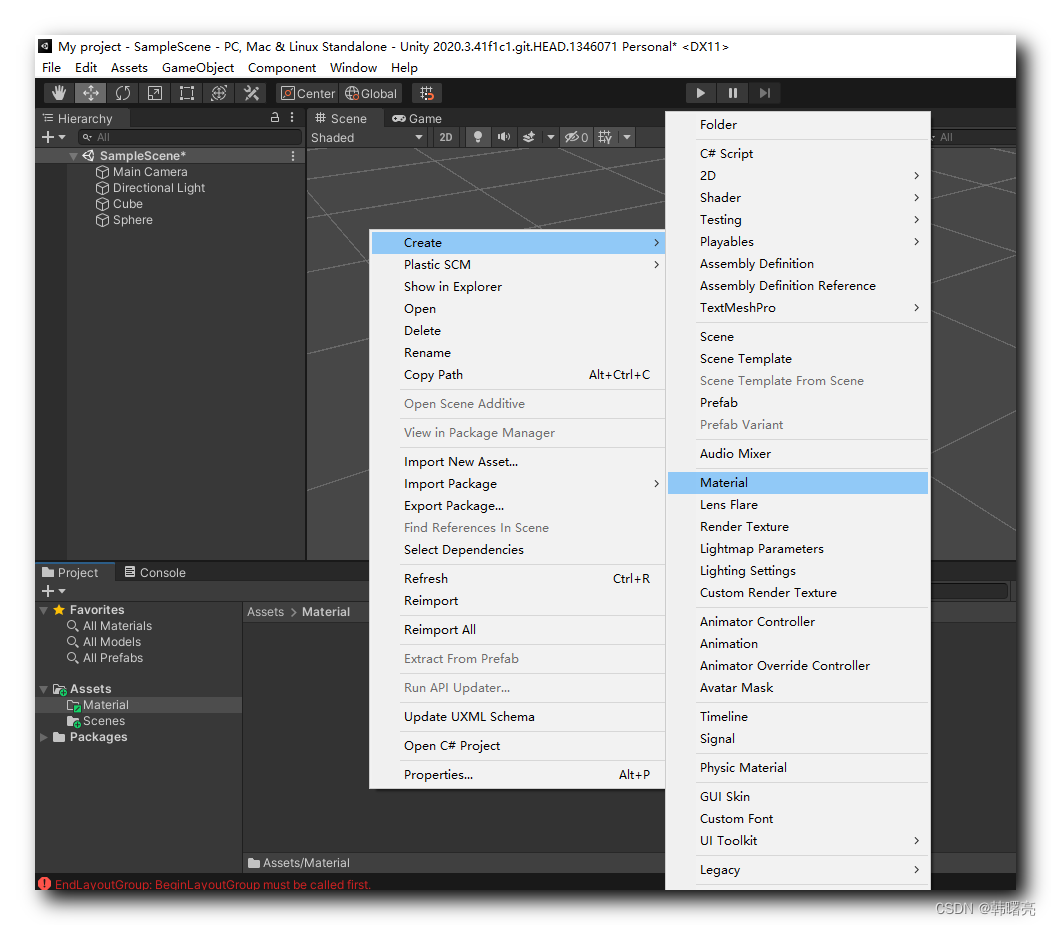
Task: Open the GameObject menu
Action: [x=198, y=68]
